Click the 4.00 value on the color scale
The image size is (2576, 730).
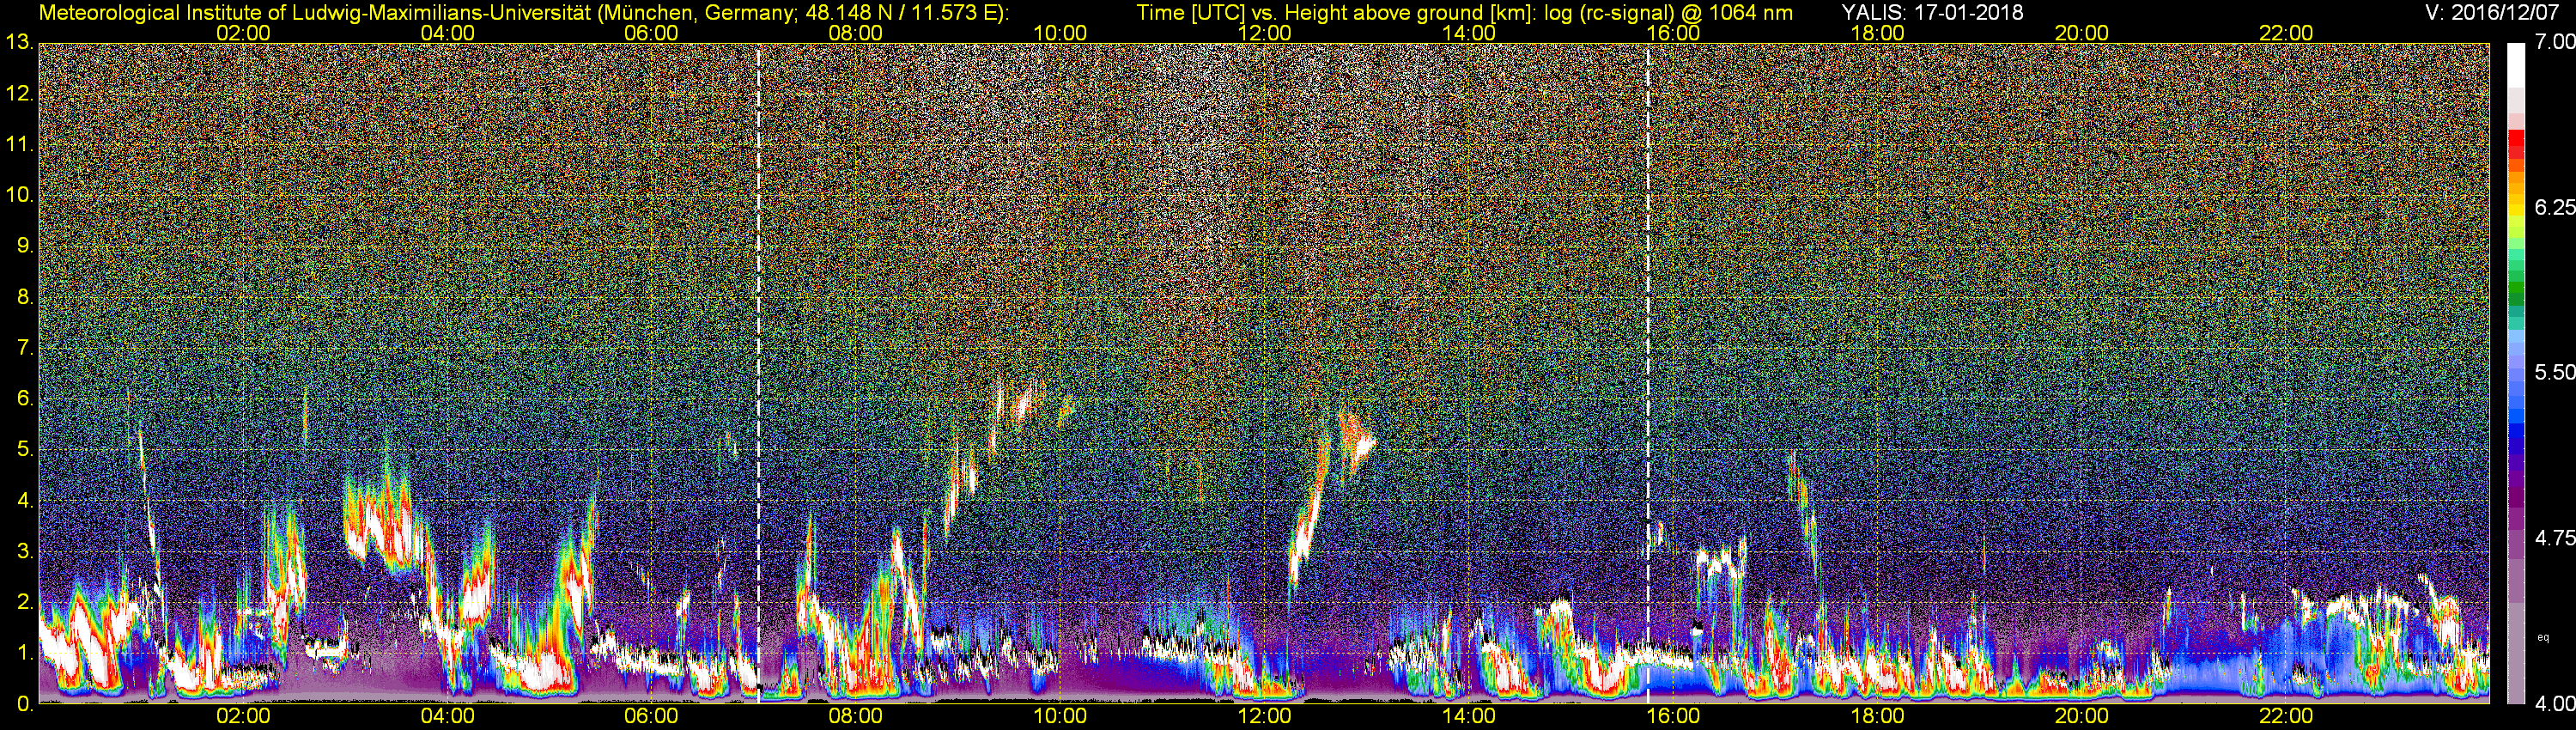click(2554, 704)
